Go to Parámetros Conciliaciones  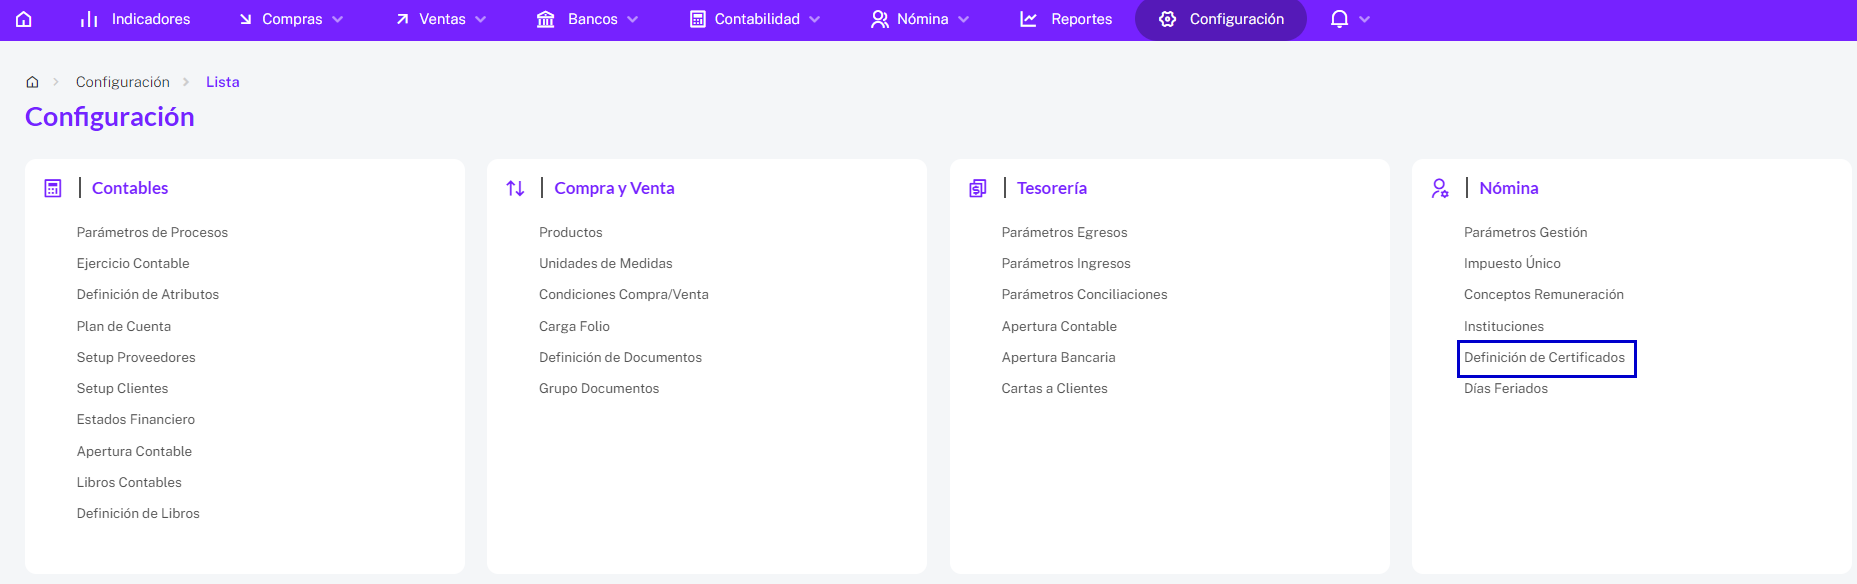coord(1084,295)
